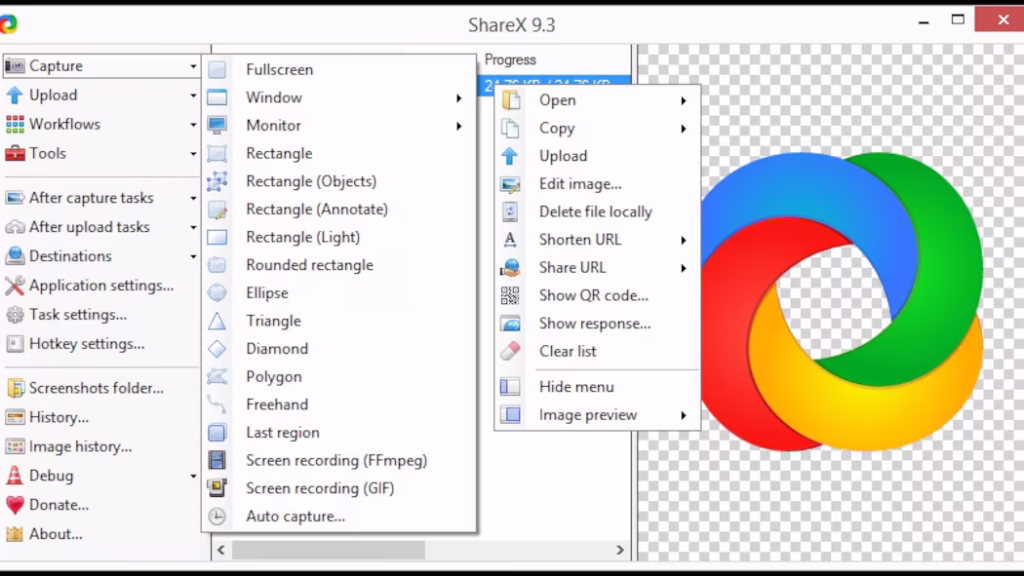Open Application settings...
The height and width of the screenshot is (576, 1024).
(x=100, y=286)
